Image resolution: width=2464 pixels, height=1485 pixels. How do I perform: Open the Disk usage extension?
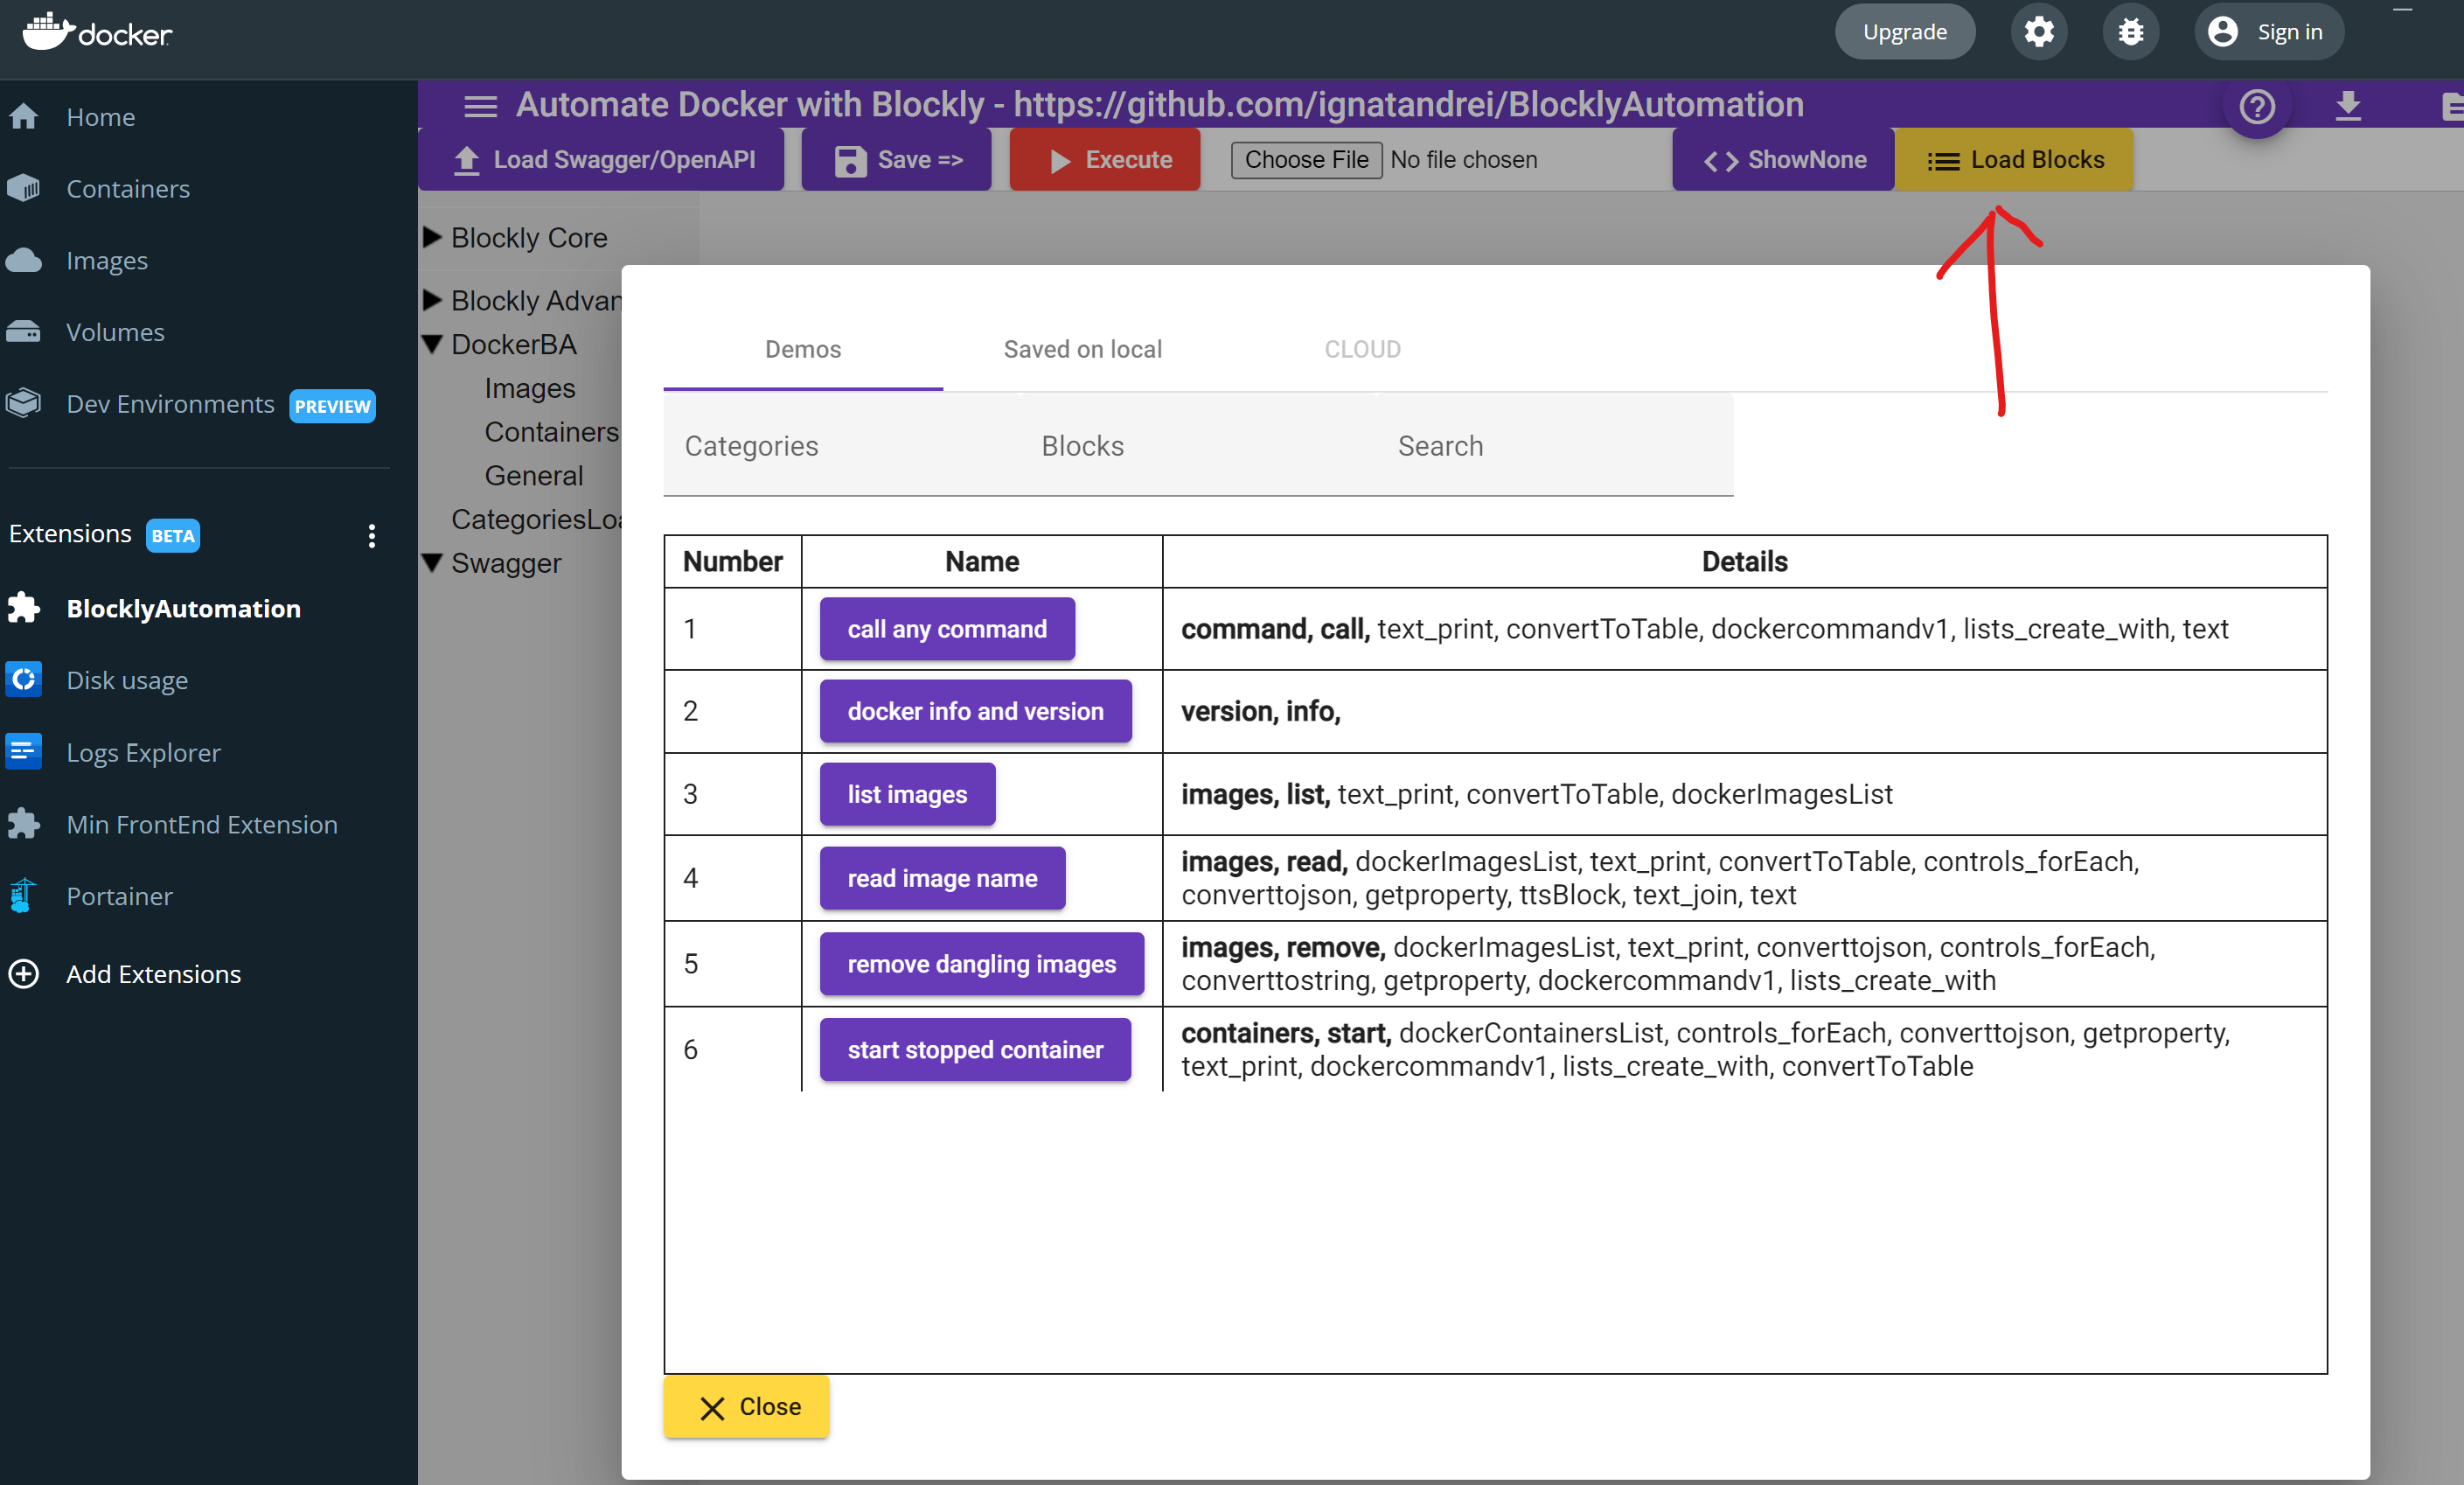tap(127, 680)
